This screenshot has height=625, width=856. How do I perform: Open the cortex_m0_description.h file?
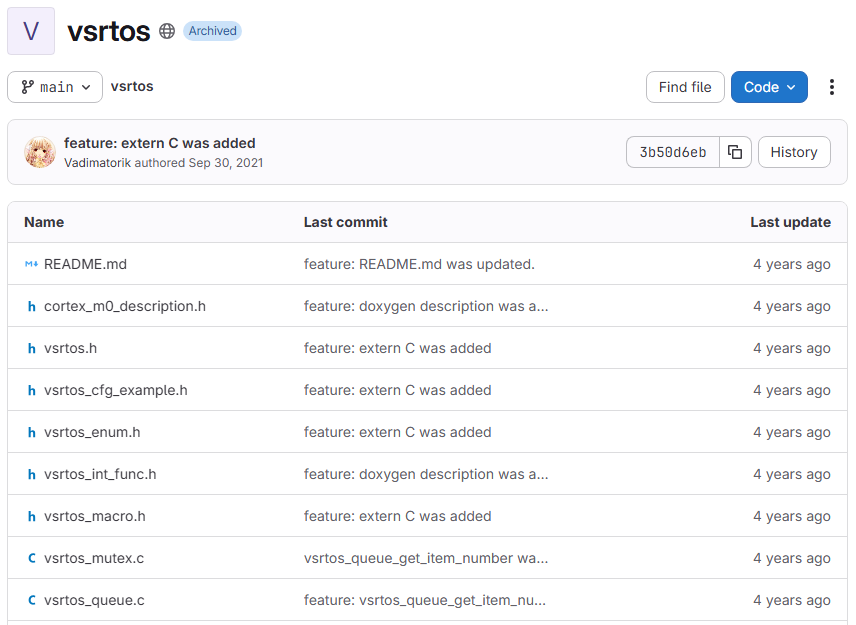(125, 306)
